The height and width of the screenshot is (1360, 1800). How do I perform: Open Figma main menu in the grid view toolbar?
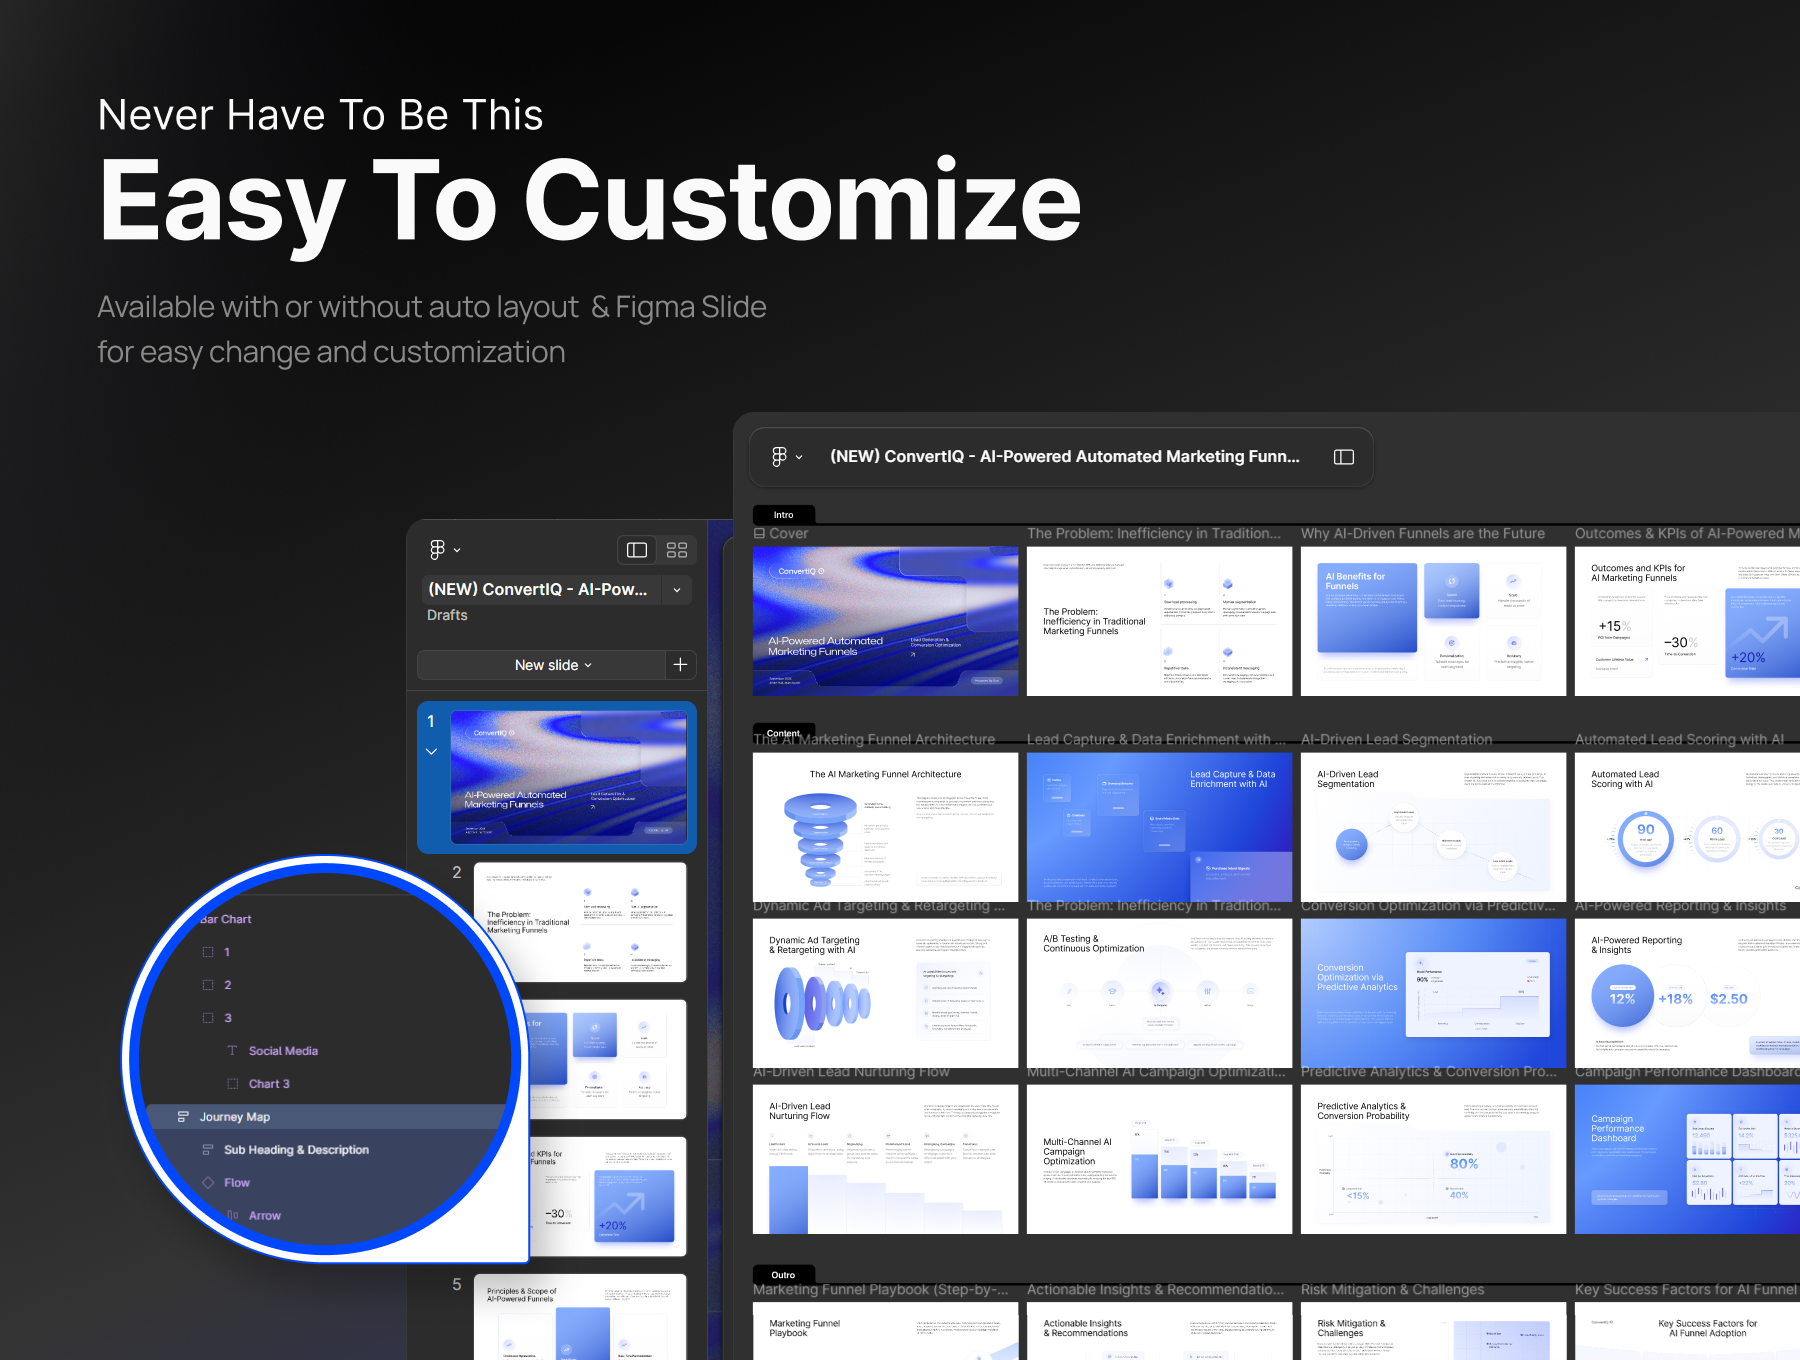click(x=786, y=457)
